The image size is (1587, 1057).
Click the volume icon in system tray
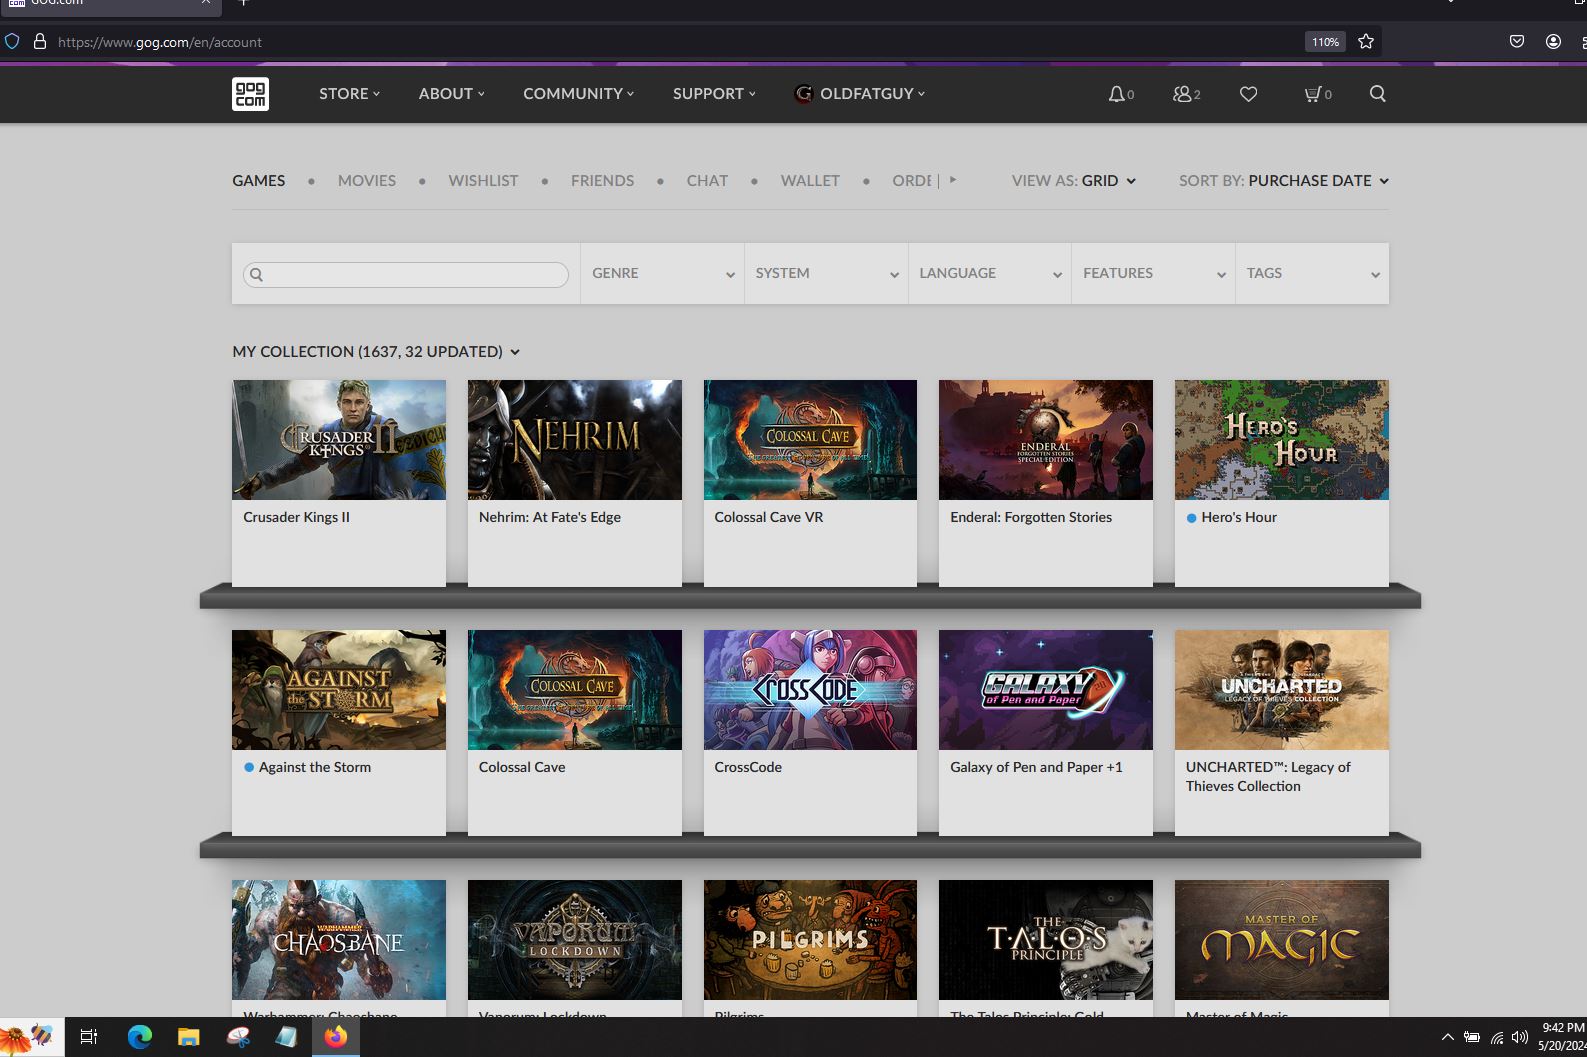tap(1520, 1037)
